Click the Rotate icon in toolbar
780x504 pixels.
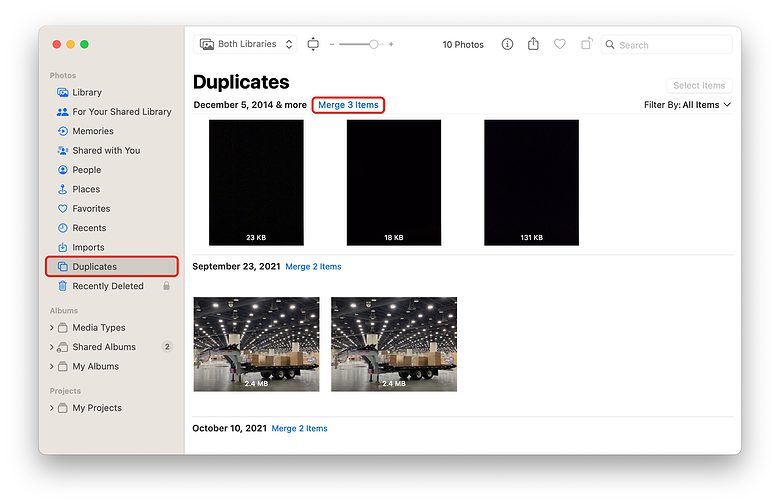pyautogui.click(x=586, y=44)
